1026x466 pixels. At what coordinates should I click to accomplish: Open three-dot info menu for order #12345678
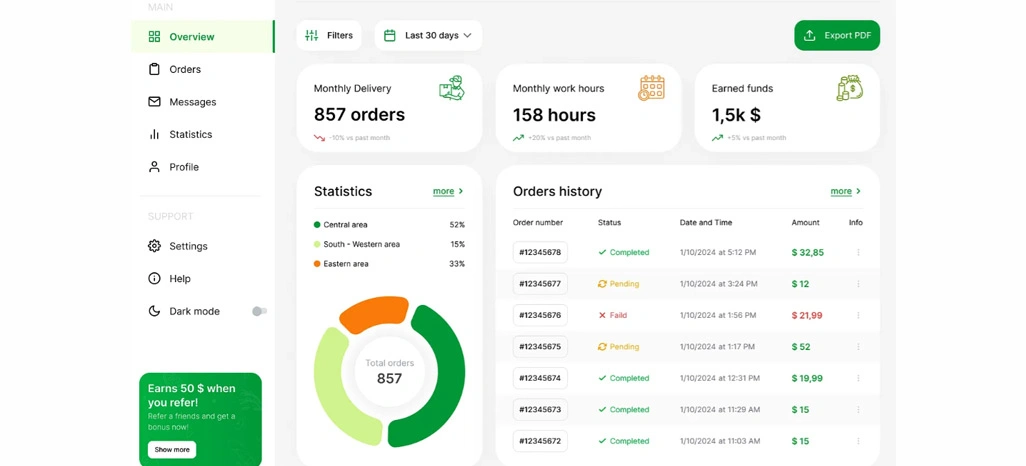858,253
